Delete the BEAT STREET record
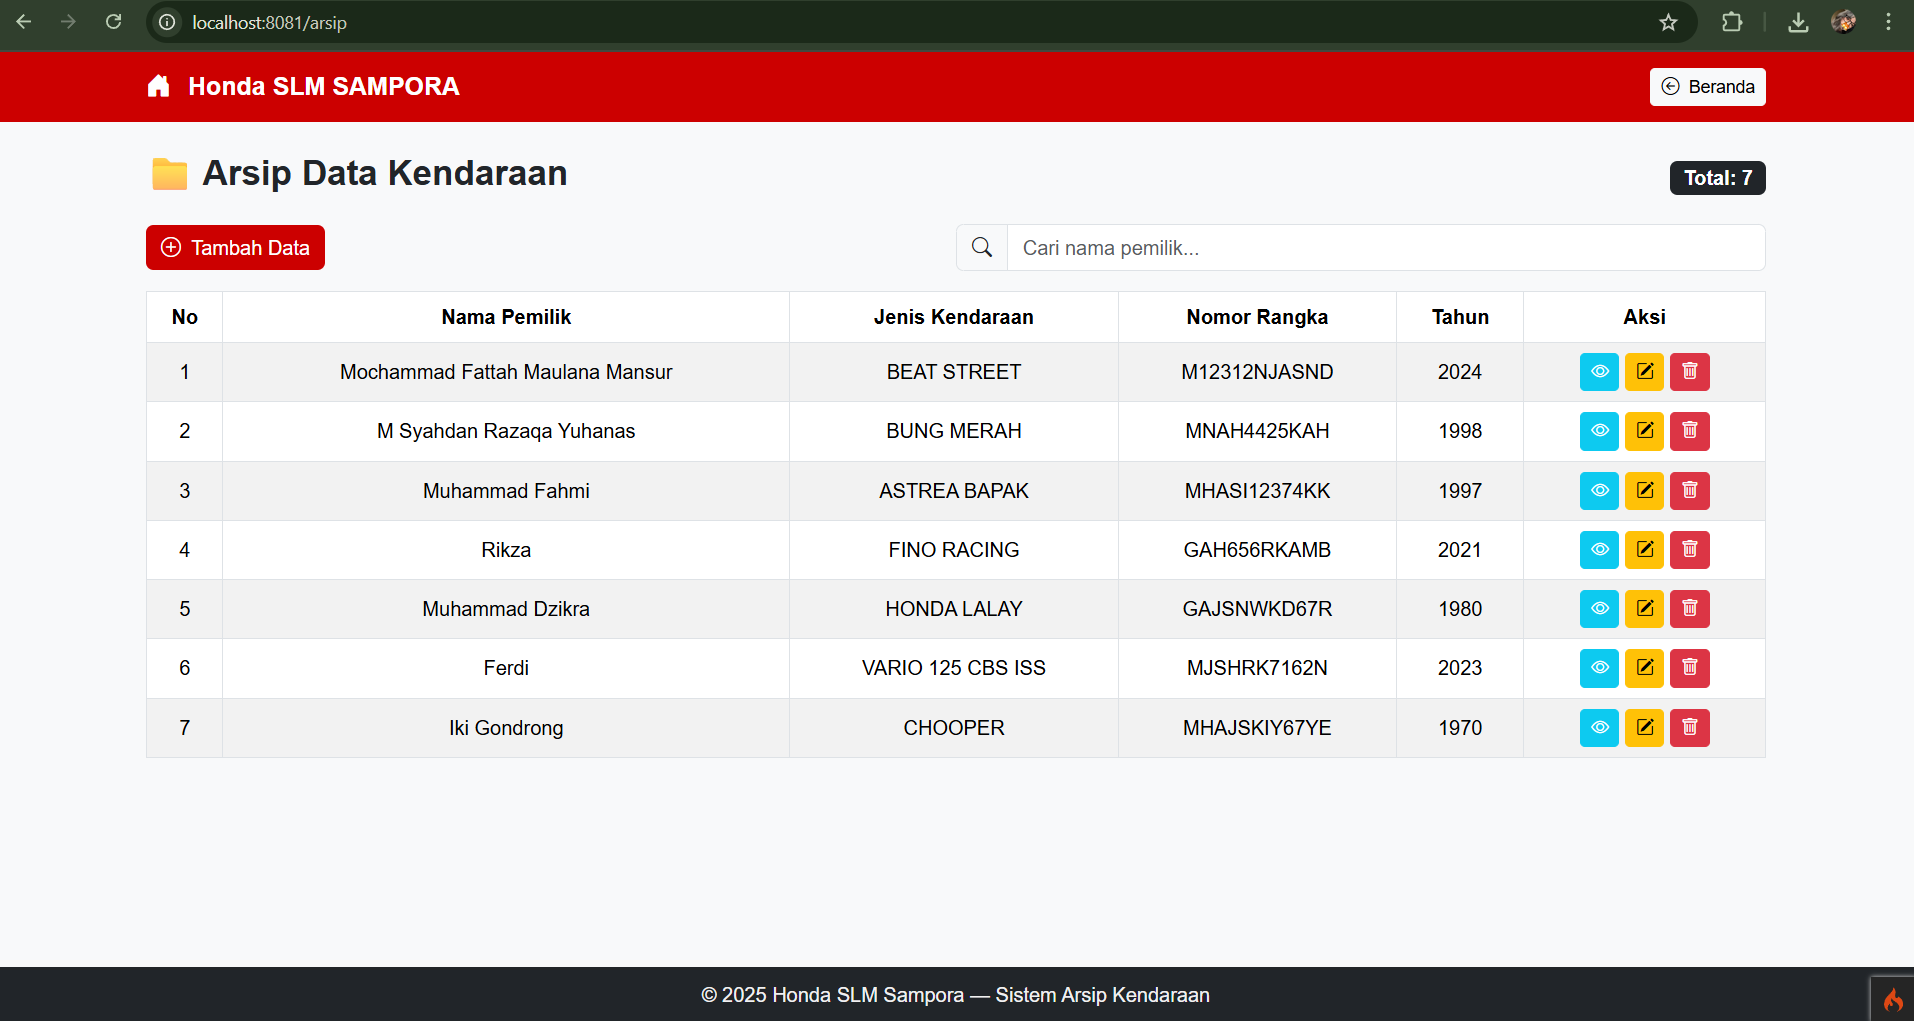Screen dimensions: 1914x1021 point(1689,372)
